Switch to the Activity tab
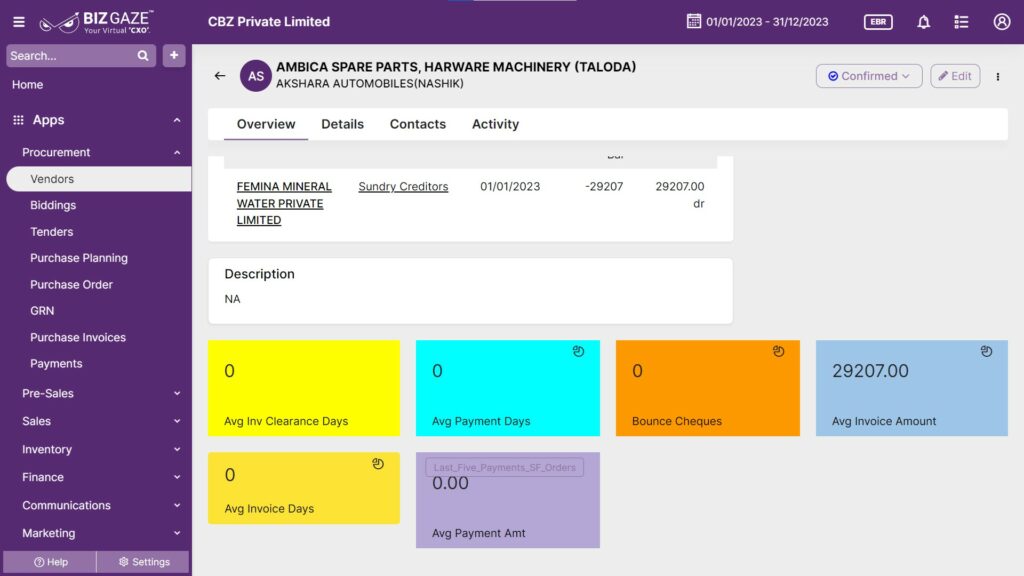This screenshot has height=576, width=1024. coord(496,124)
